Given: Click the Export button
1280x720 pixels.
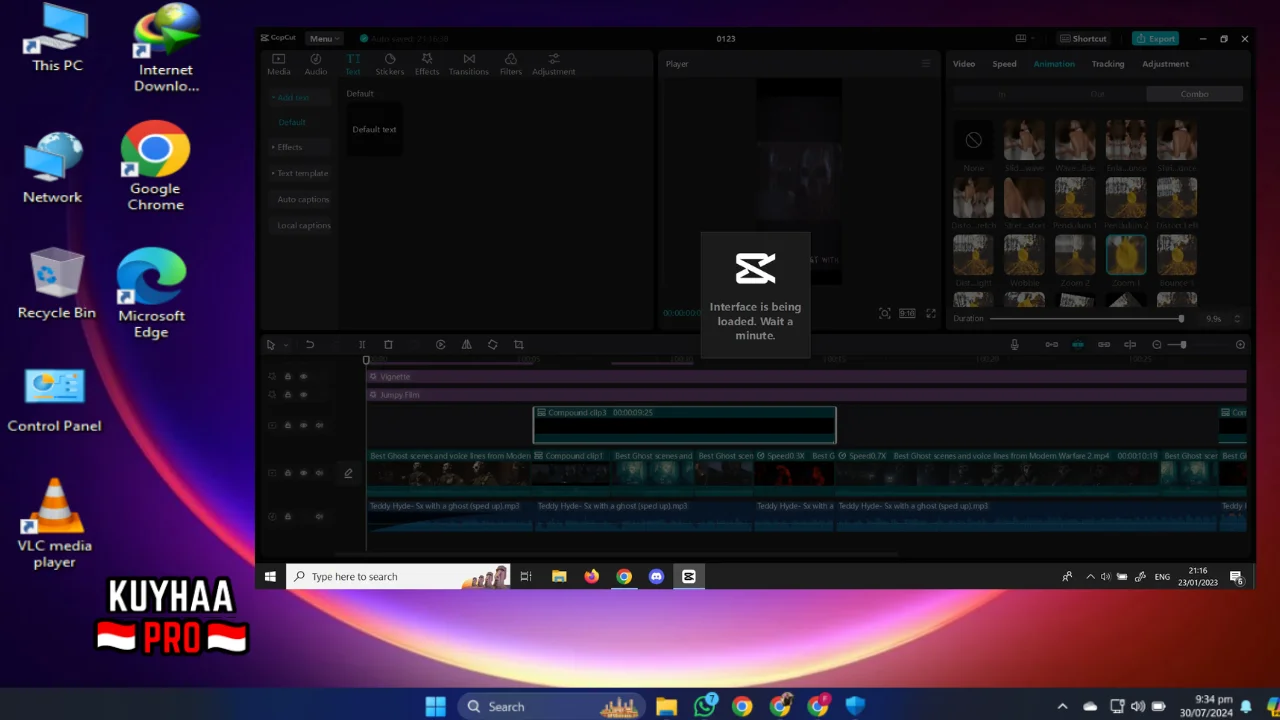Looking at the screenshot, I should click(1155, 39).
